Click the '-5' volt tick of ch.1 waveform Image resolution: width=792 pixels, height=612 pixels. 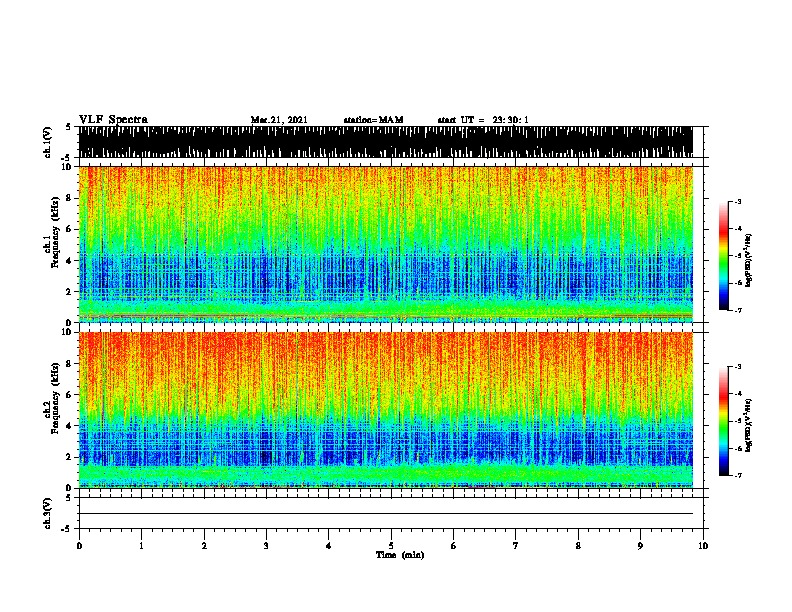66,158
